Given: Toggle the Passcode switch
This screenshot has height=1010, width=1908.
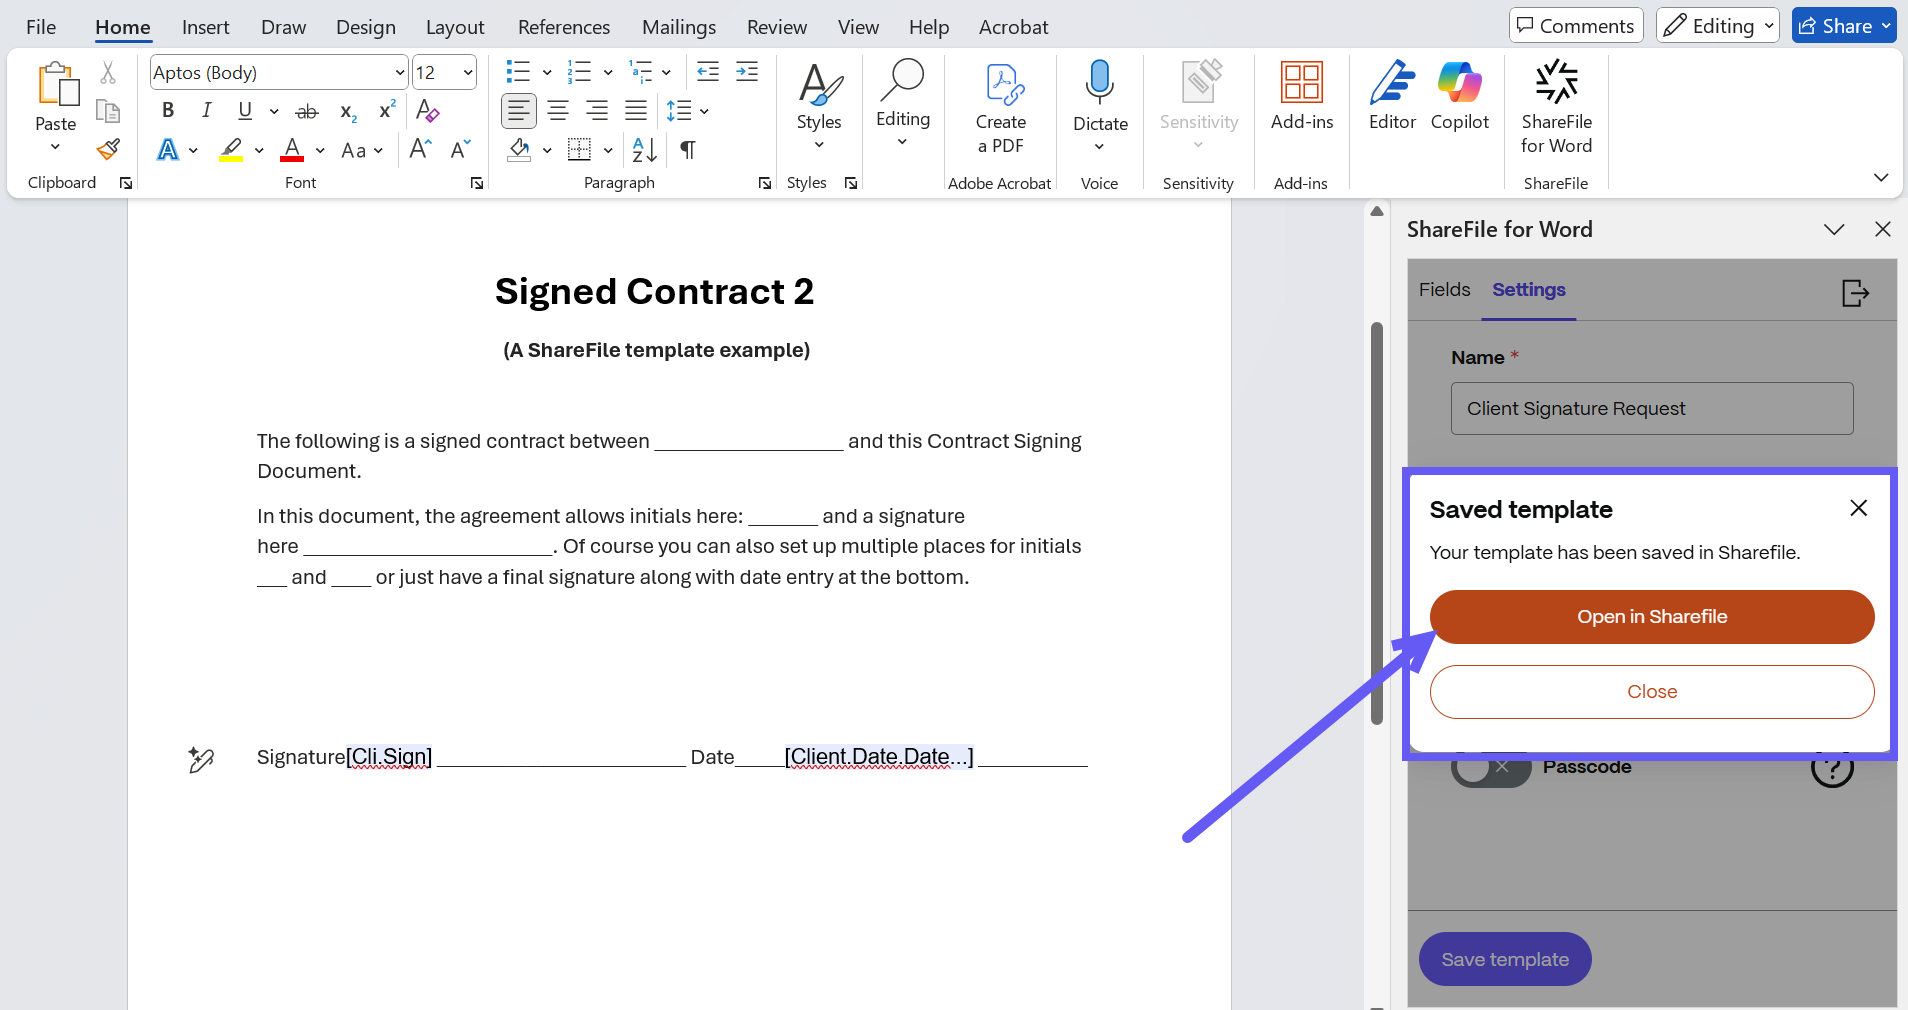Looking at the screenshot, I should (x=1490, y=768).
